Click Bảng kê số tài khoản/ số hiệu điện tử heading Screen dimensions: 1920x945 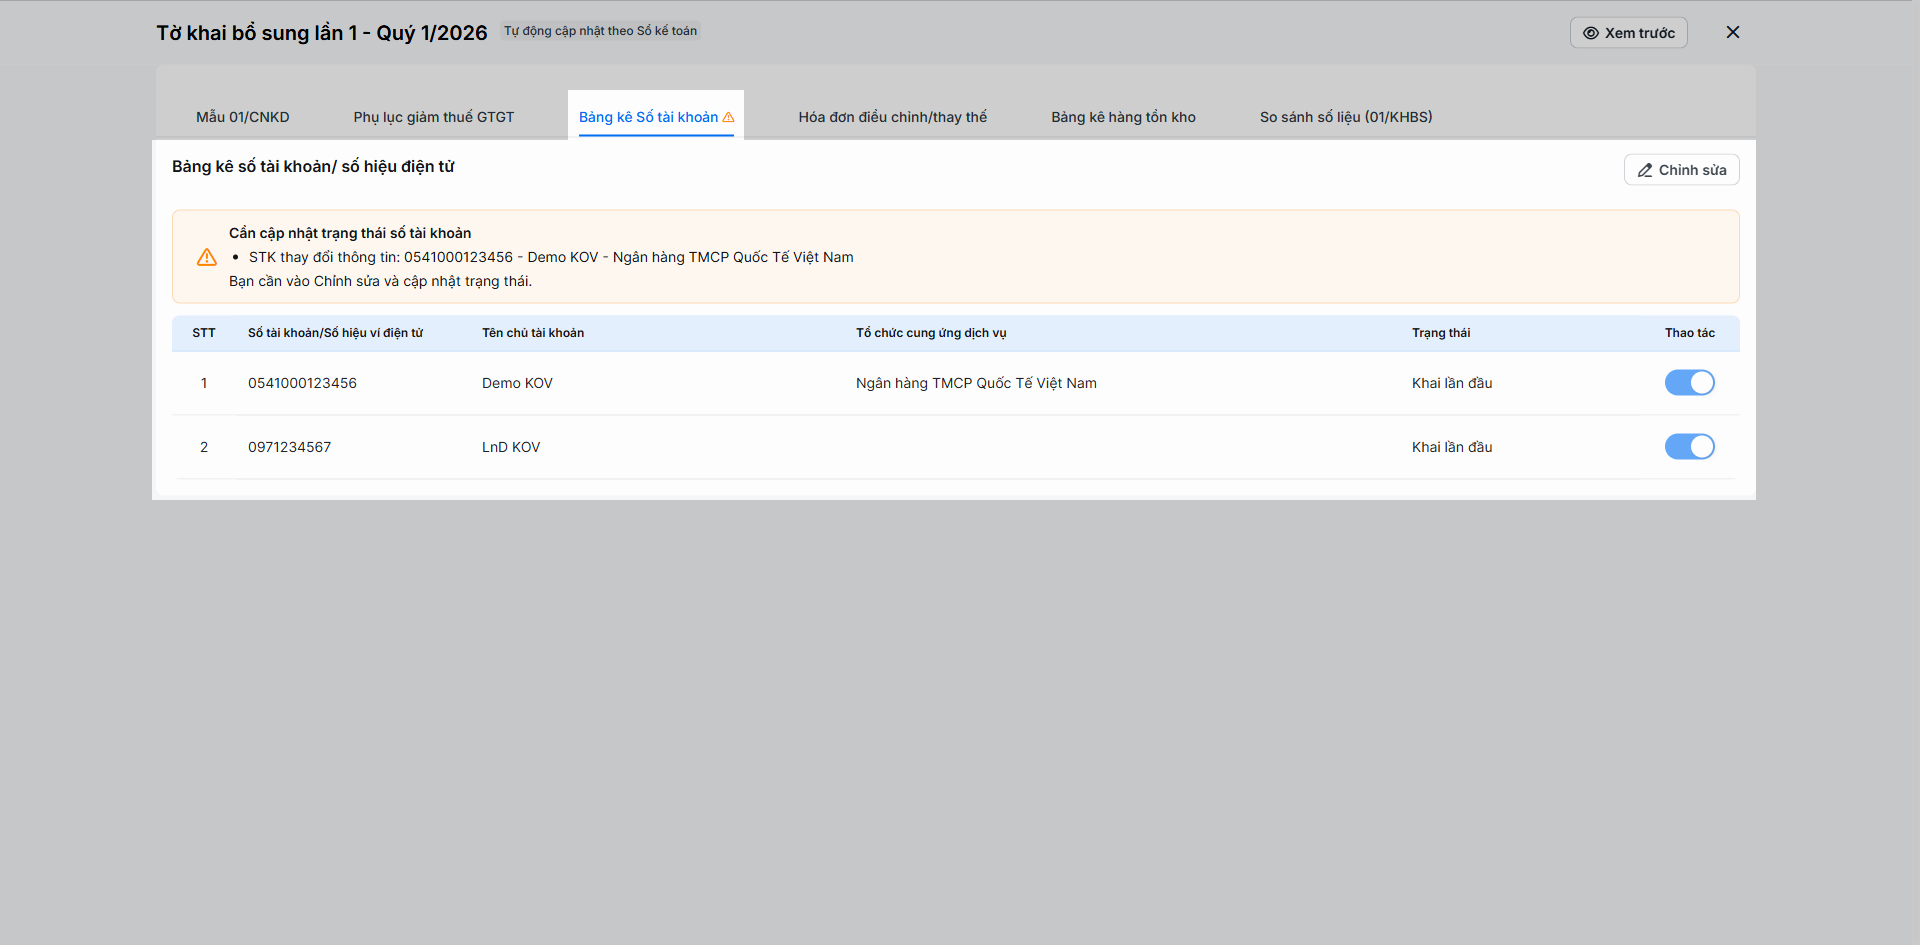[x=313, y=166]
